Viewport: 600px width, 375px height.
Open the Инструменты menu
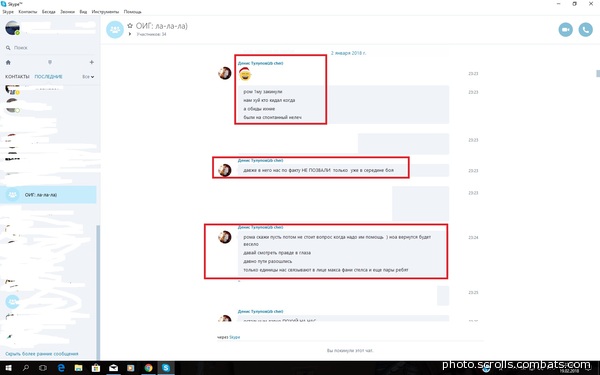click(105, 12)
